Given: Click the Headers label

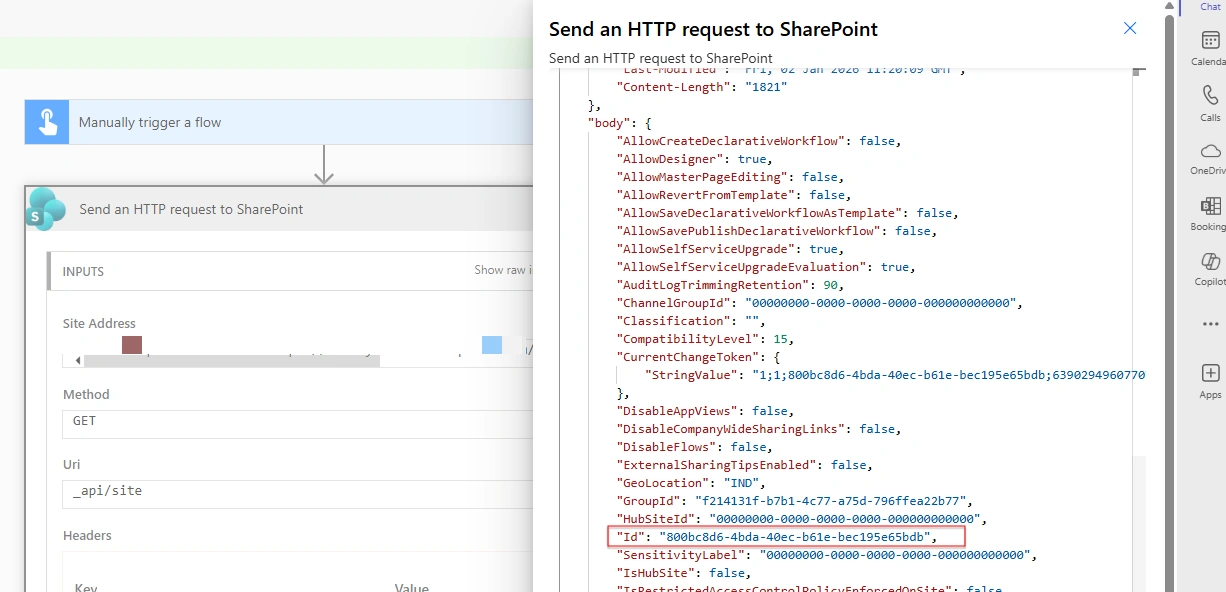Looking at the screenshot, I should pos(87,535).
